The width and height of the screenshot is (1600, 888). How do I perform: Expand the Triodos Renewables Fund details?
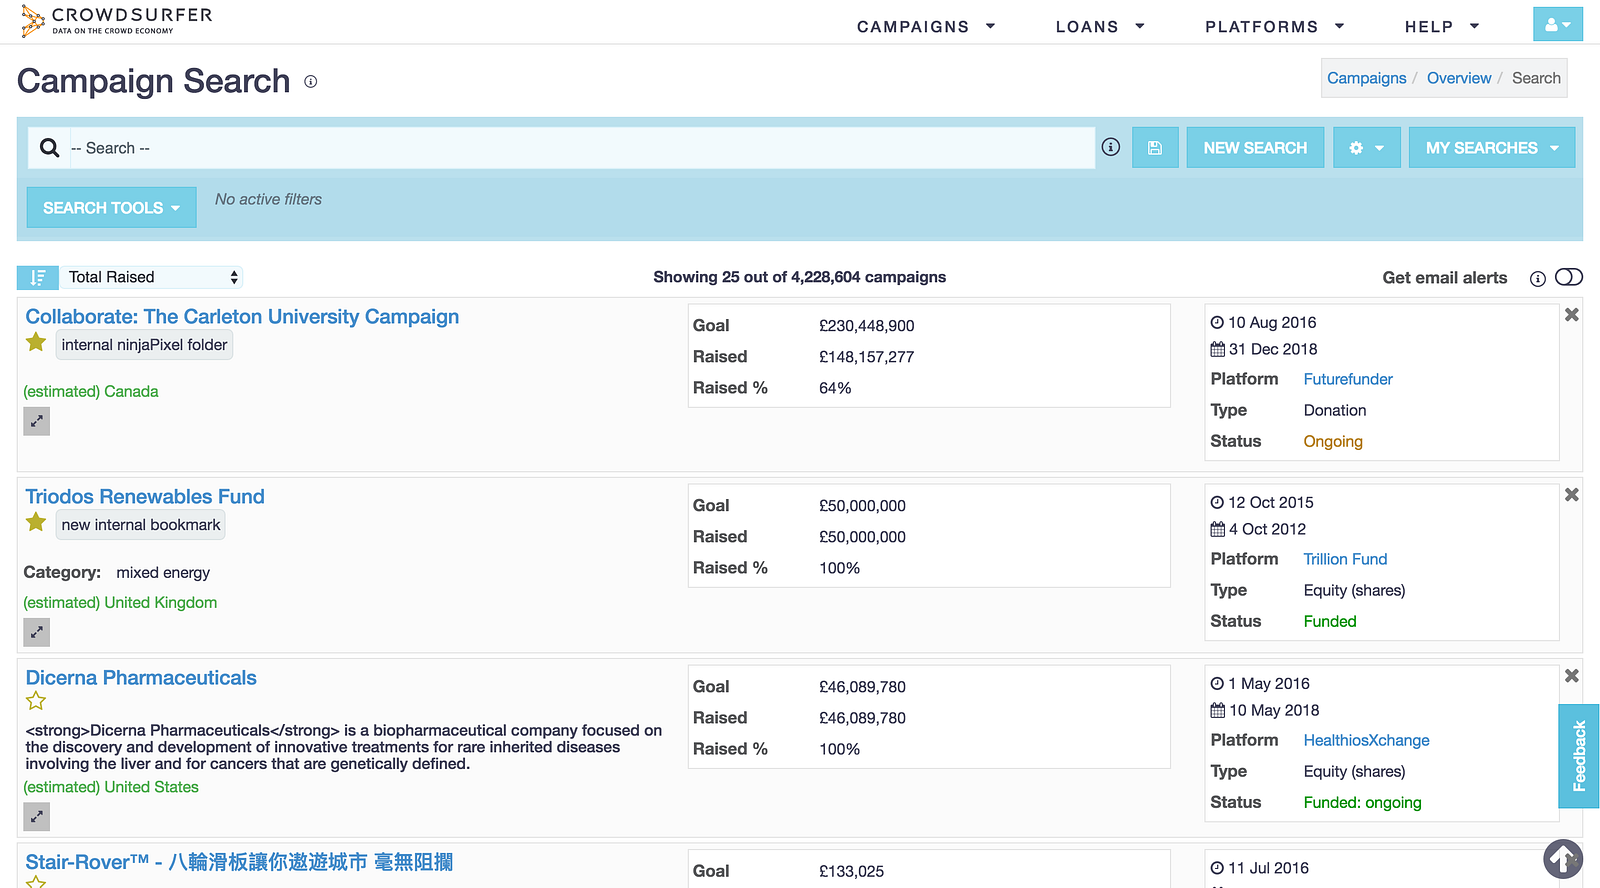coord(37,632)
